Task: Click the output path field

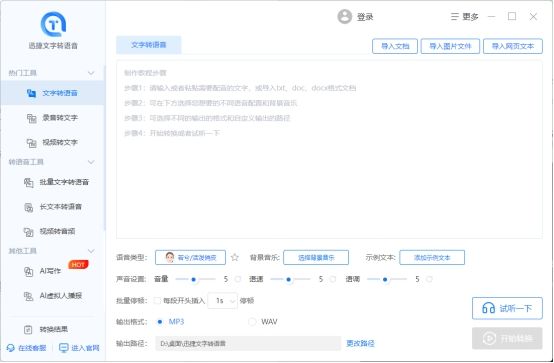Action: [248, 343]
